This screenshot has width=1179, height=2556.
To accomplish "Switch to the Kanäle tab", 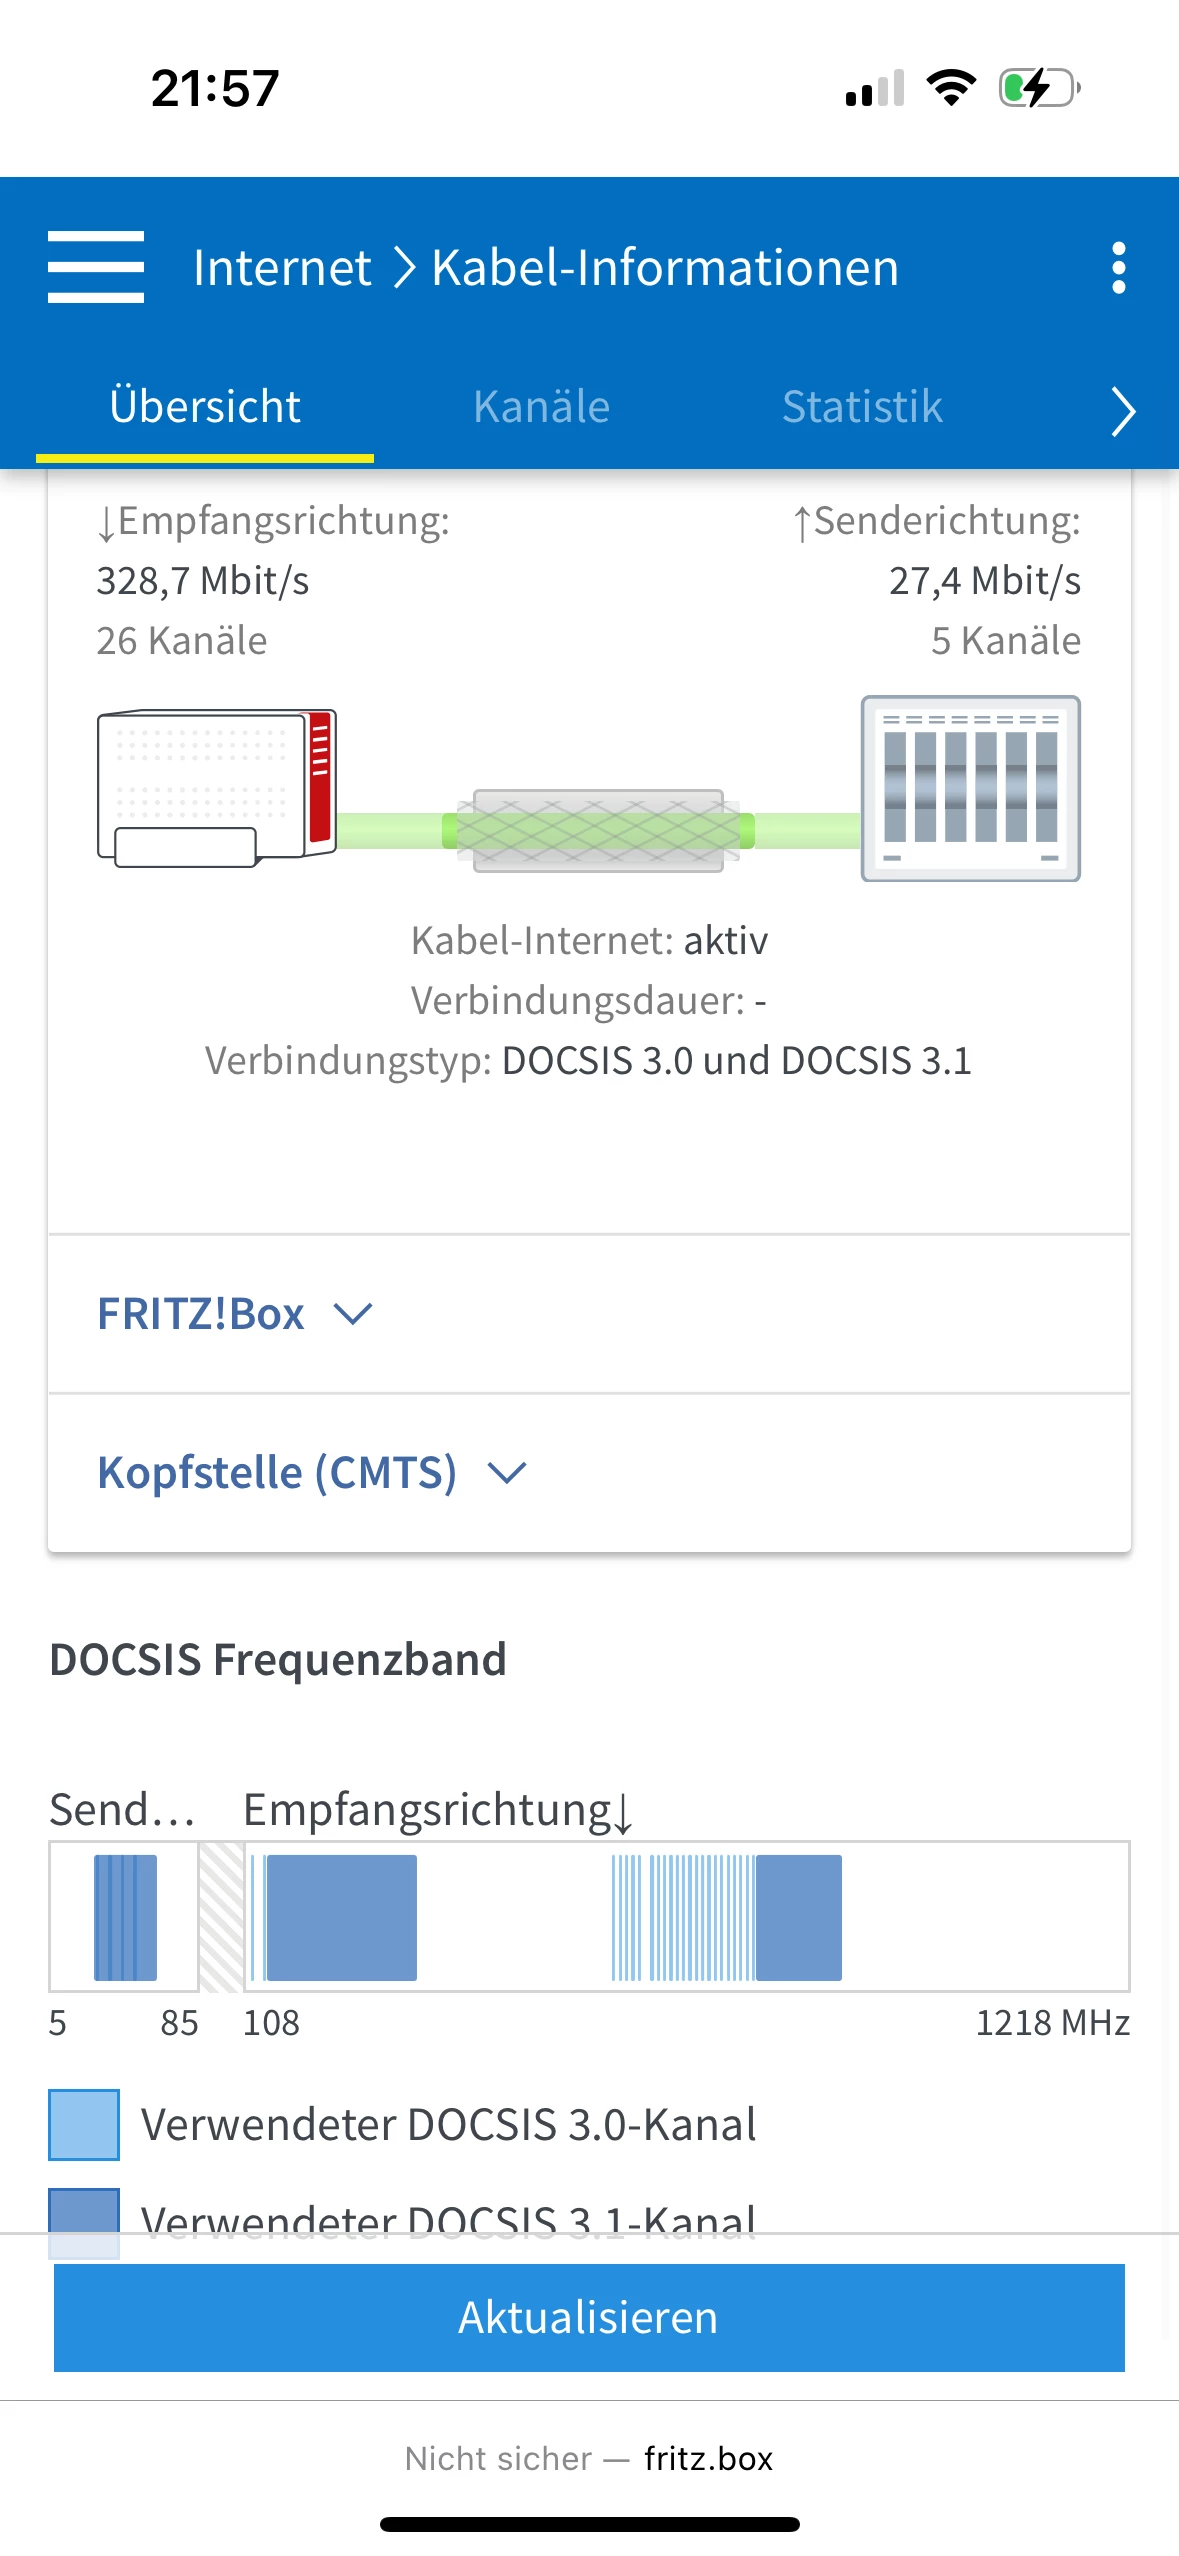I will (x=541, y=407).
